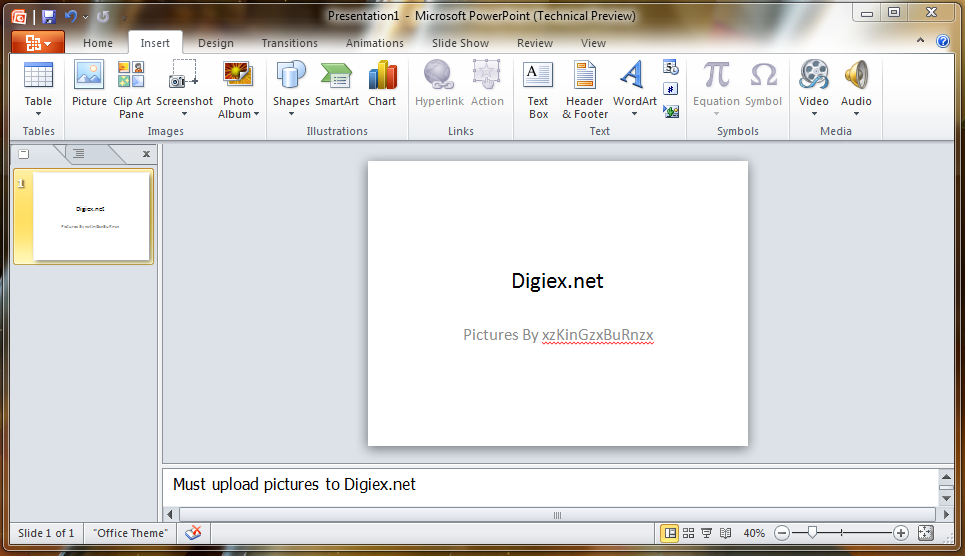Click the Action button in Links
Screen dimensions: 965x556
487,83
